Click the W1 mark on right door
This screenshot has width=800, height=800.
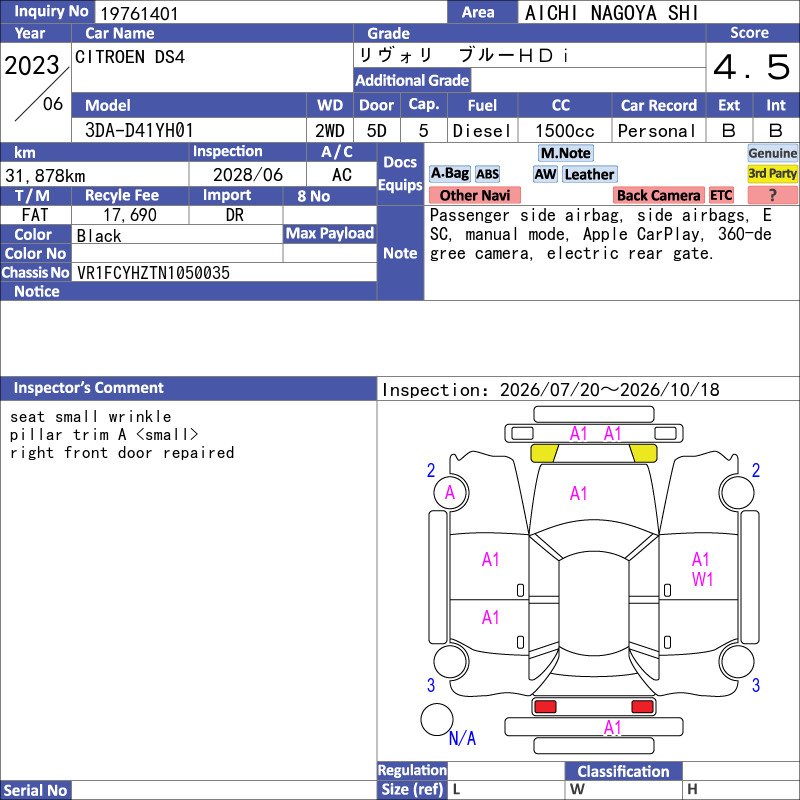702,580
